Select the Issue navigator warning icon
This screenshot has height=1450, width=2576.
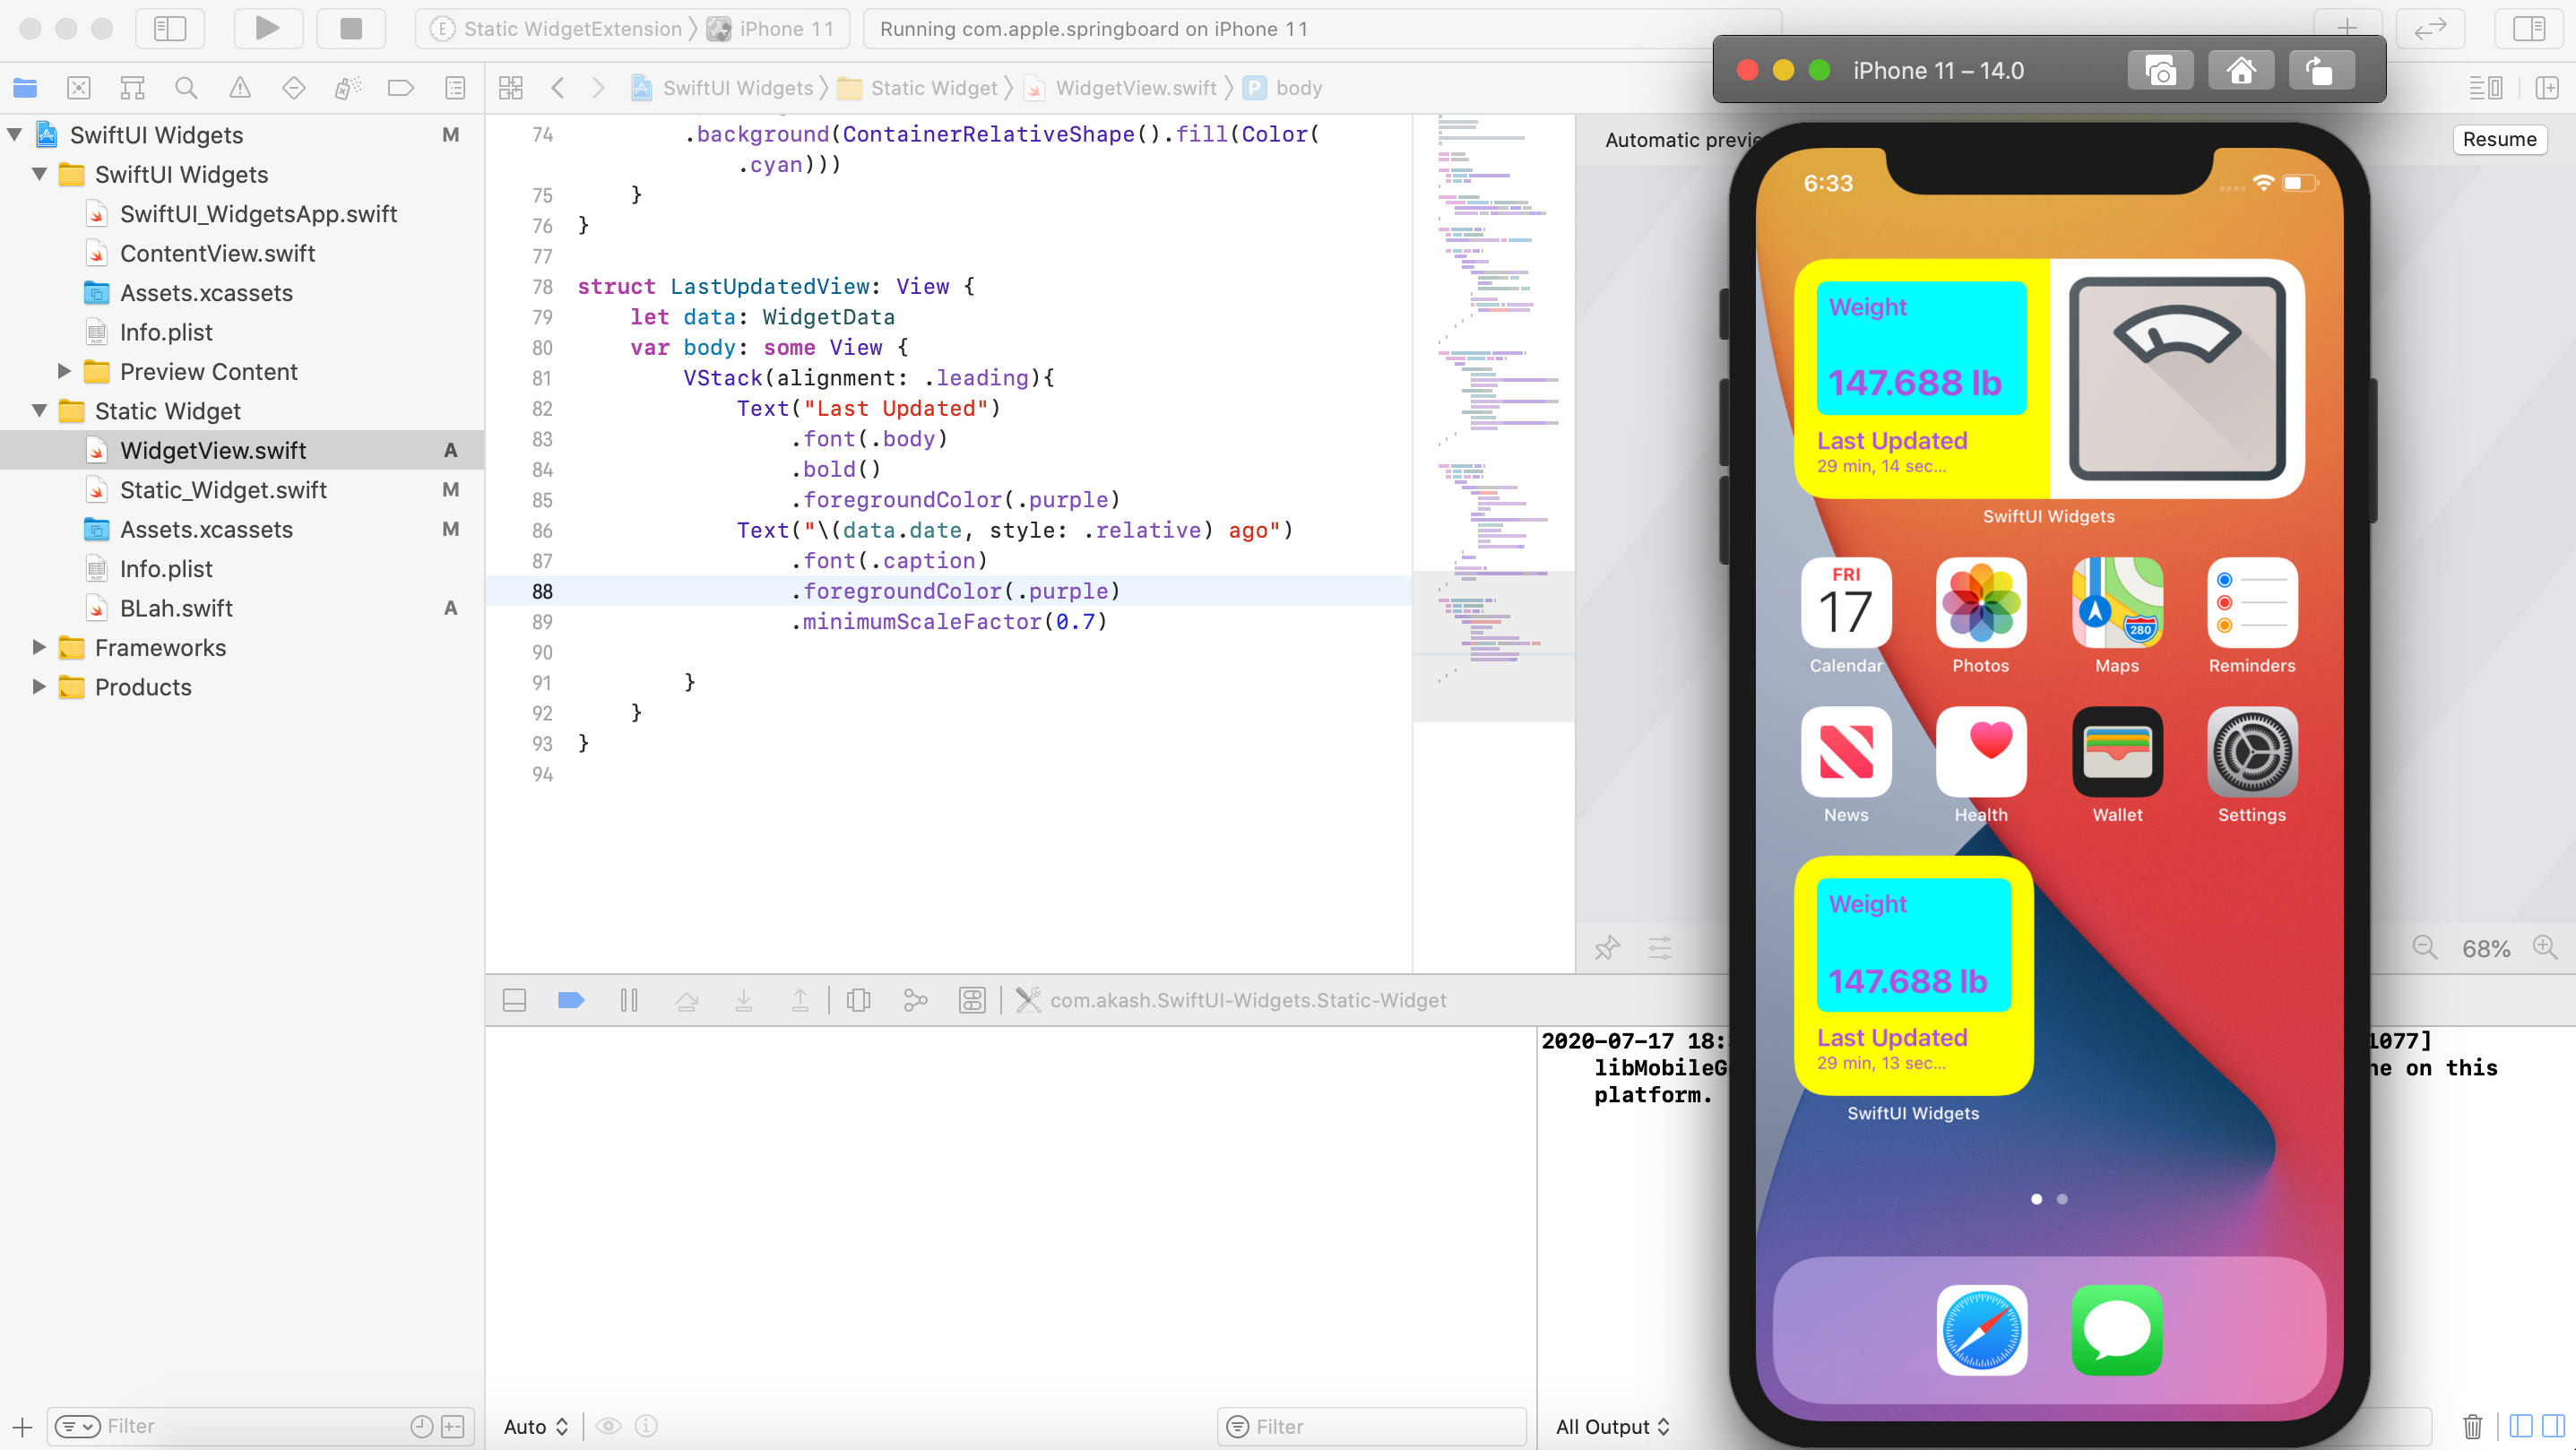(x=239, y=87)
